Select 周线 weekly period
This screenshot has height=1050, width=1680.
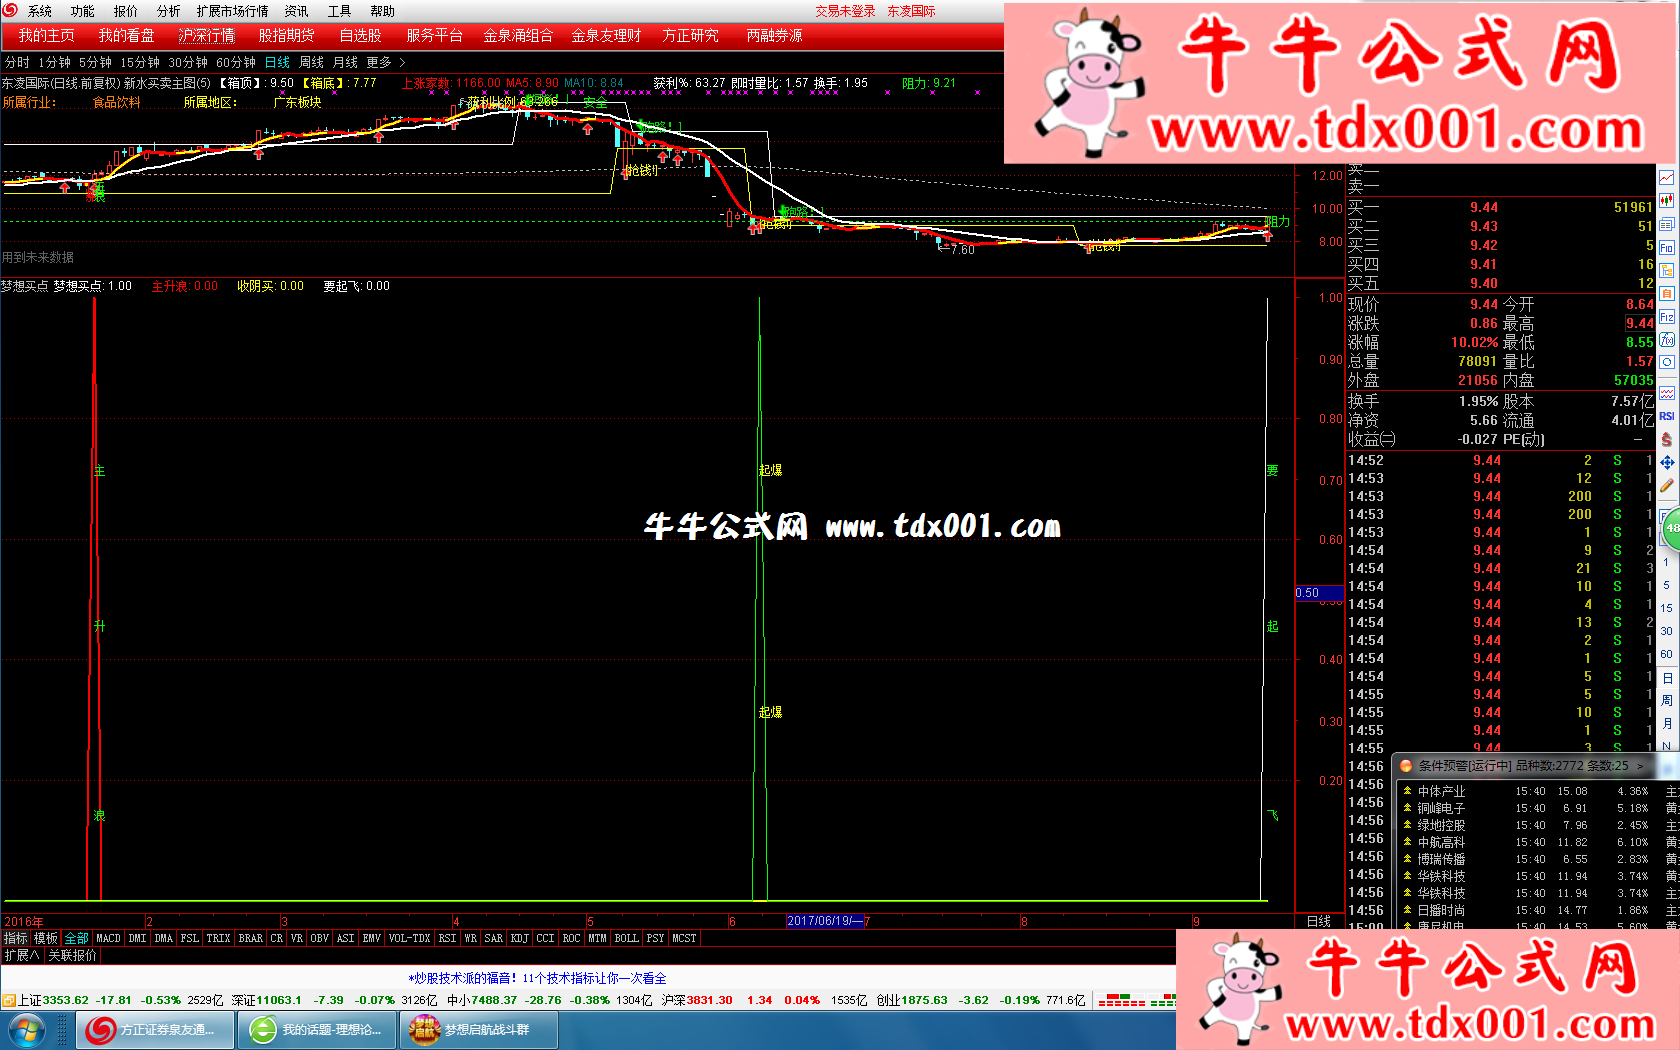(x=312, y=62)
